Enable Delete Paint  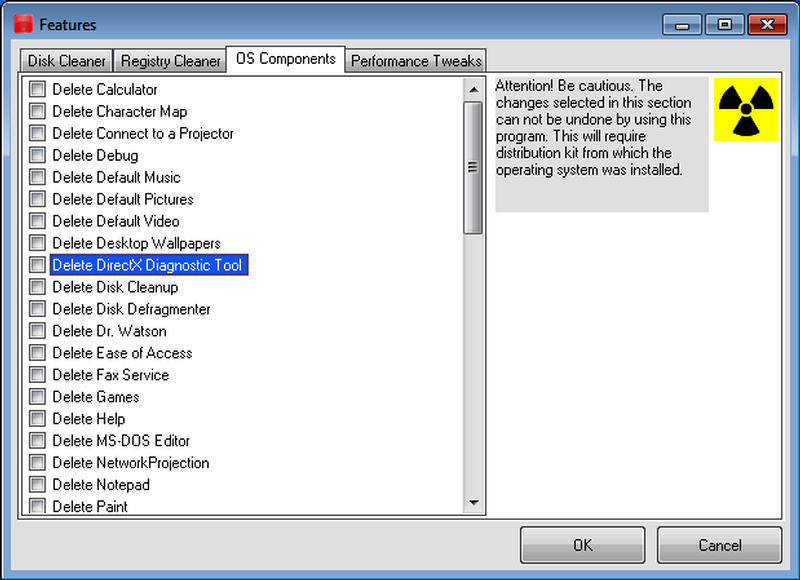[x=36, y=507]
